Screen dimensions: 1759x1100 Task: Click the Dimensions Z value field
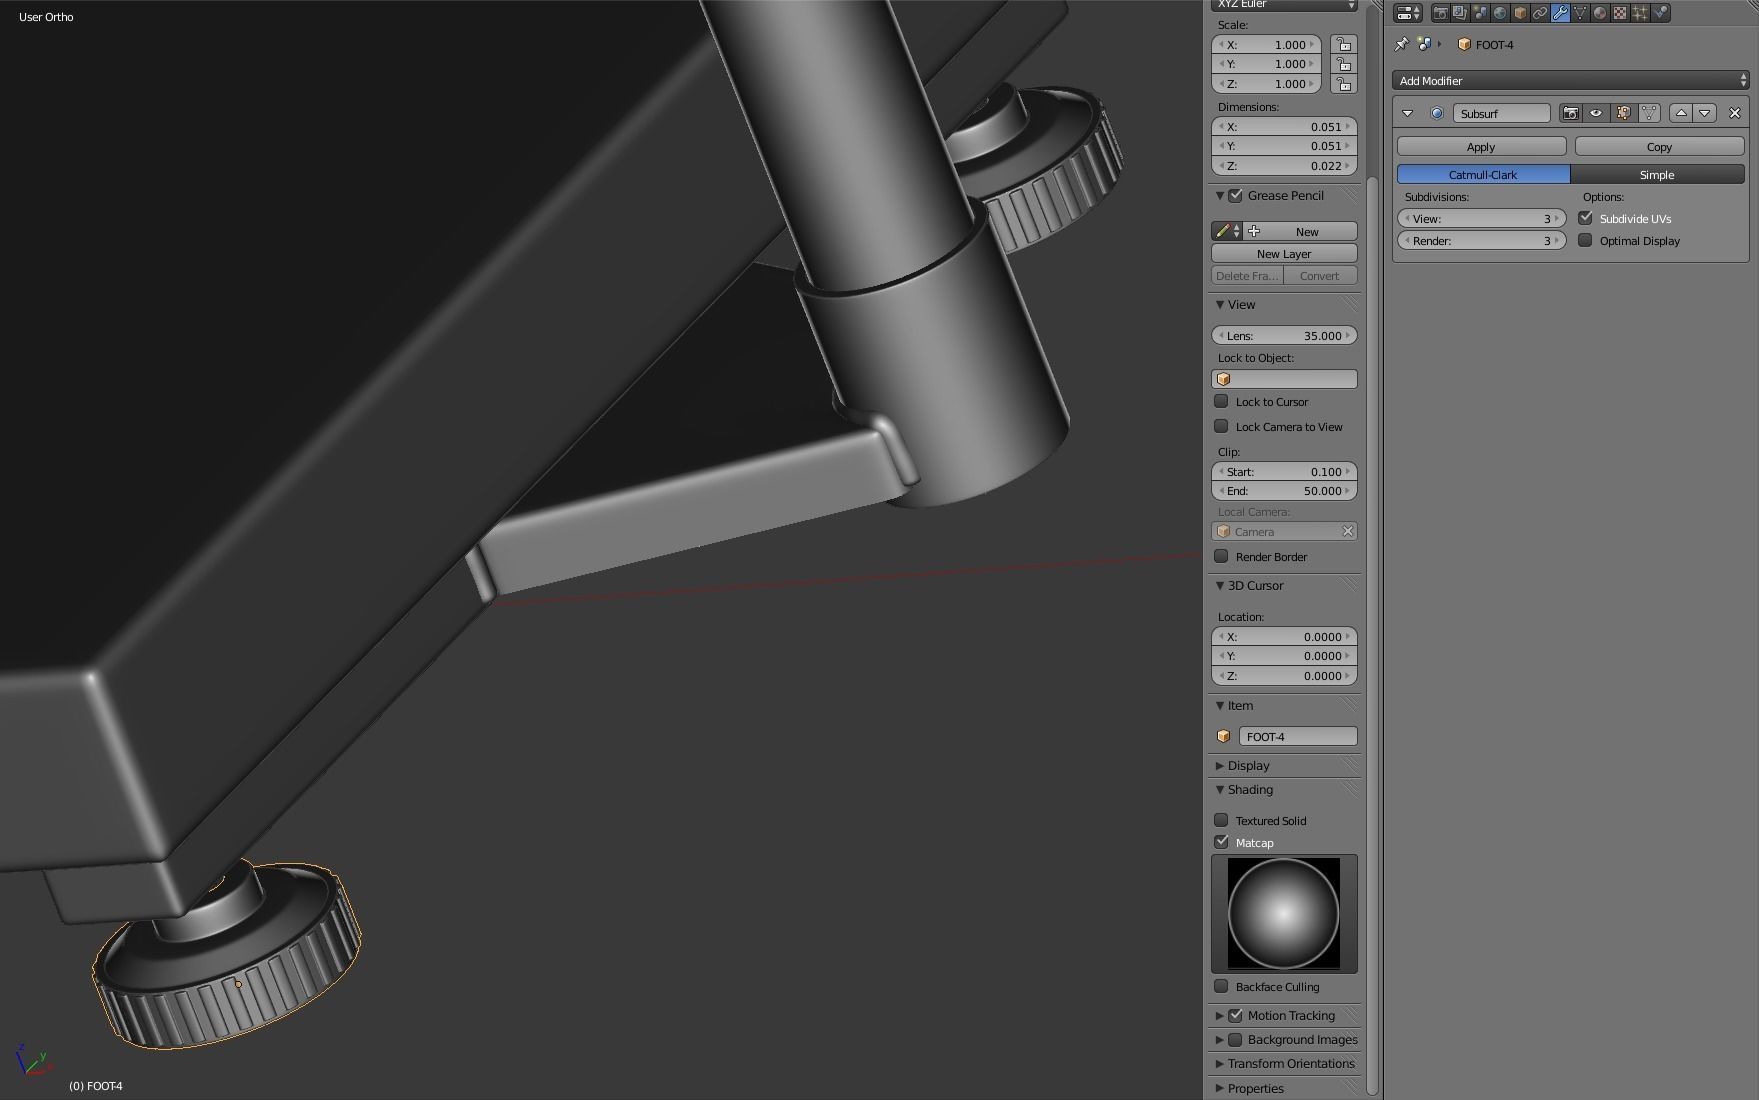tap(1284, 166)
